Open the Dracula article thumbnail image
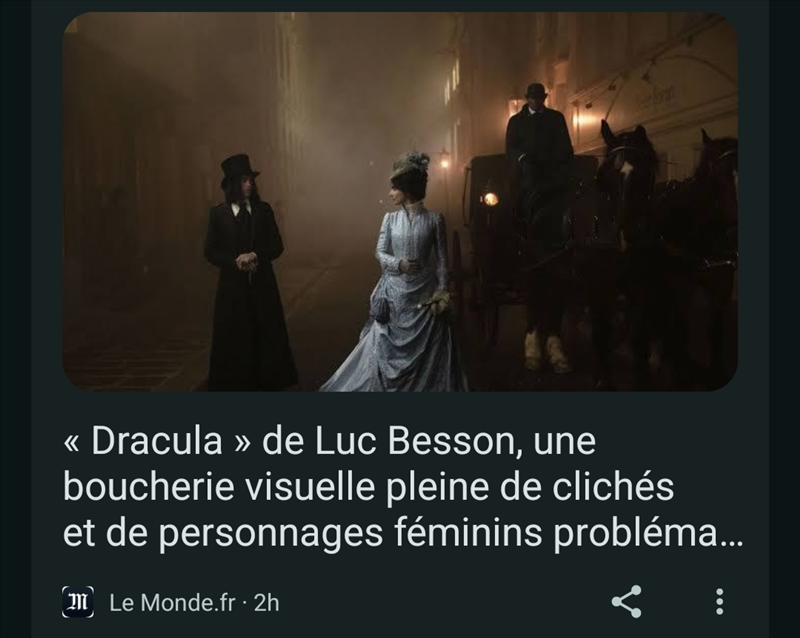This screenshot has width=800, height=638. pos(400,202)
